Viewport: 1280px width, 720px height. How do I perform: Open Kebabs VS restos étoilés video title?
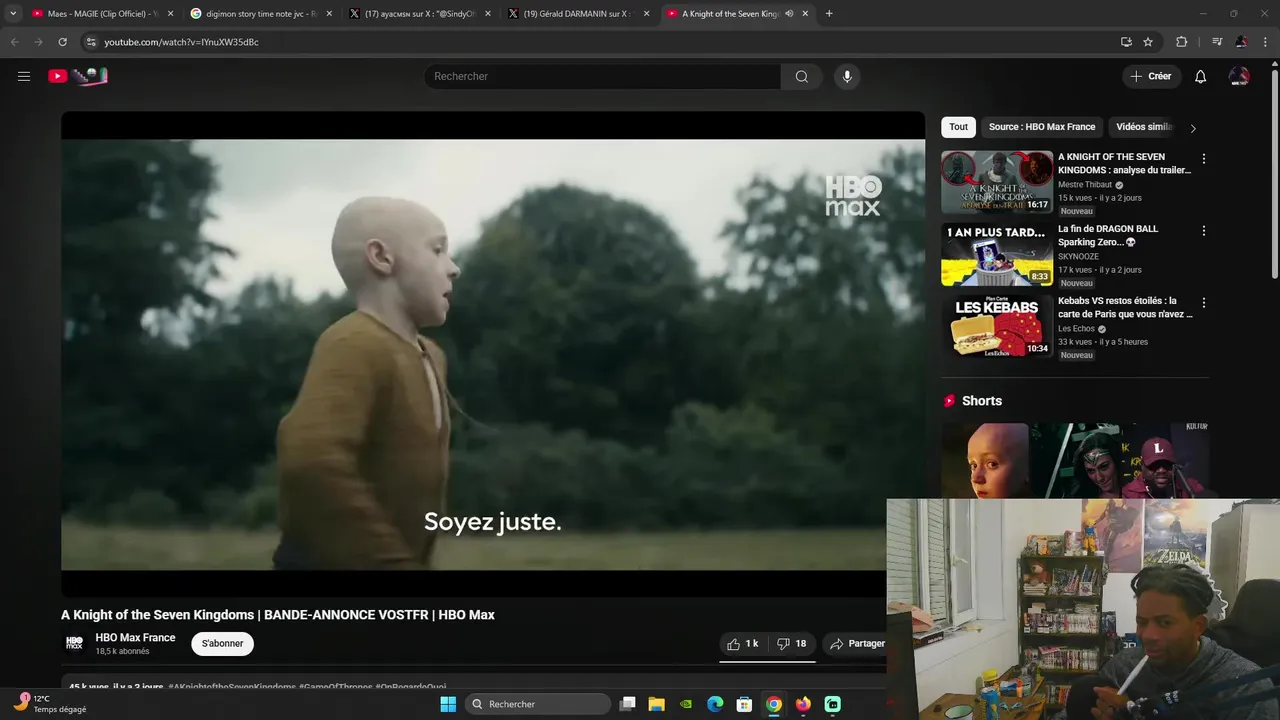(x=1125, y=308)
